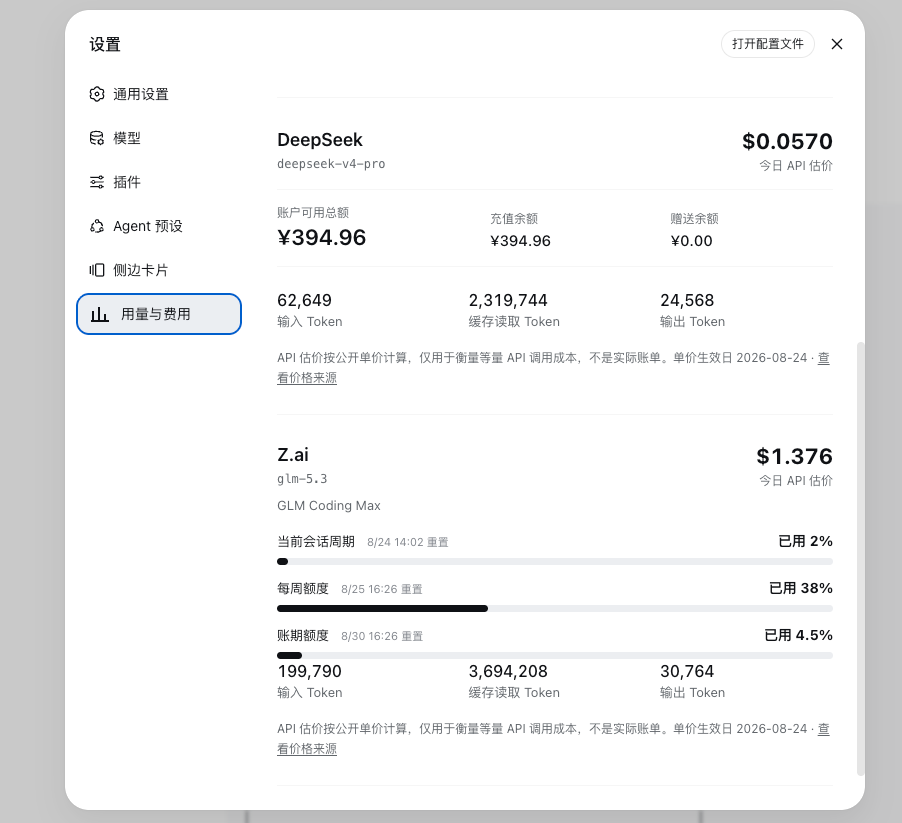Click the 8/30 16:26 重置 time
Image resolution: width=902 pixels, height=823 pixels.
click(x=382, y=637)
